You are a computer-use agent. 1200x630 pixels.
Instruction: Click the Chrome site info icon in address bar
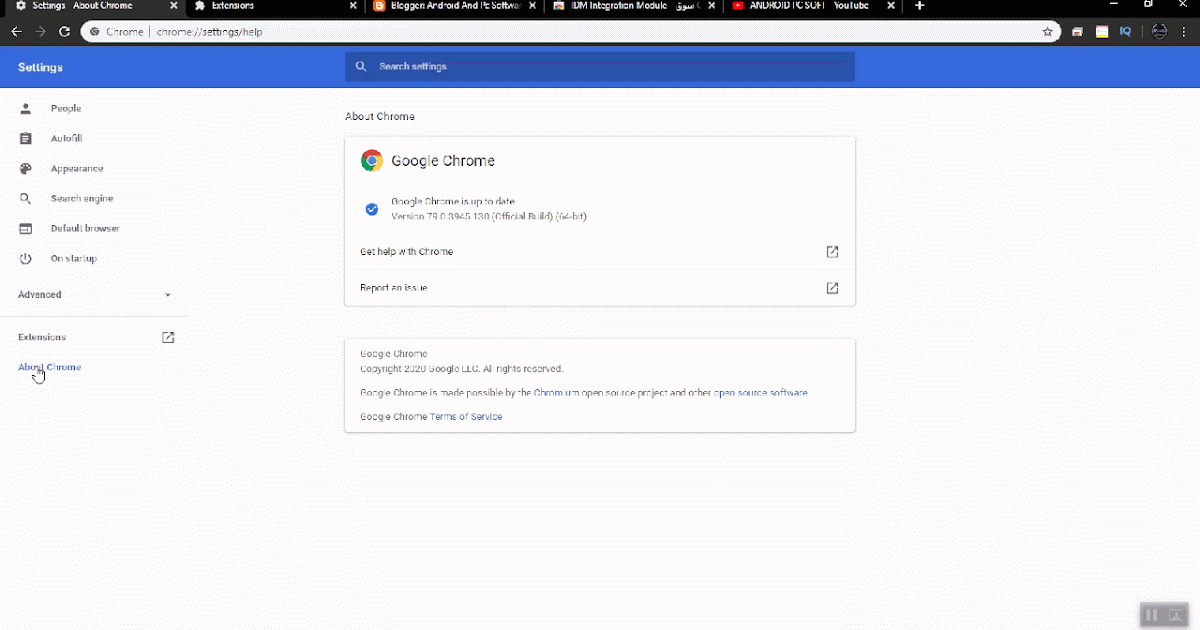[95, 32]
